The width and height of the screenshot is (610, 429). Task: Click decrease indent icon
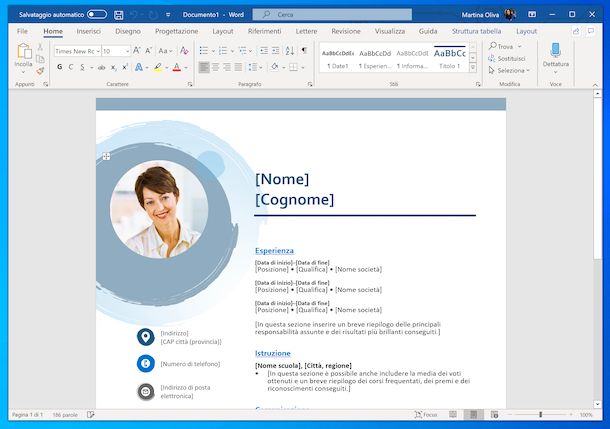click(264, 51)
